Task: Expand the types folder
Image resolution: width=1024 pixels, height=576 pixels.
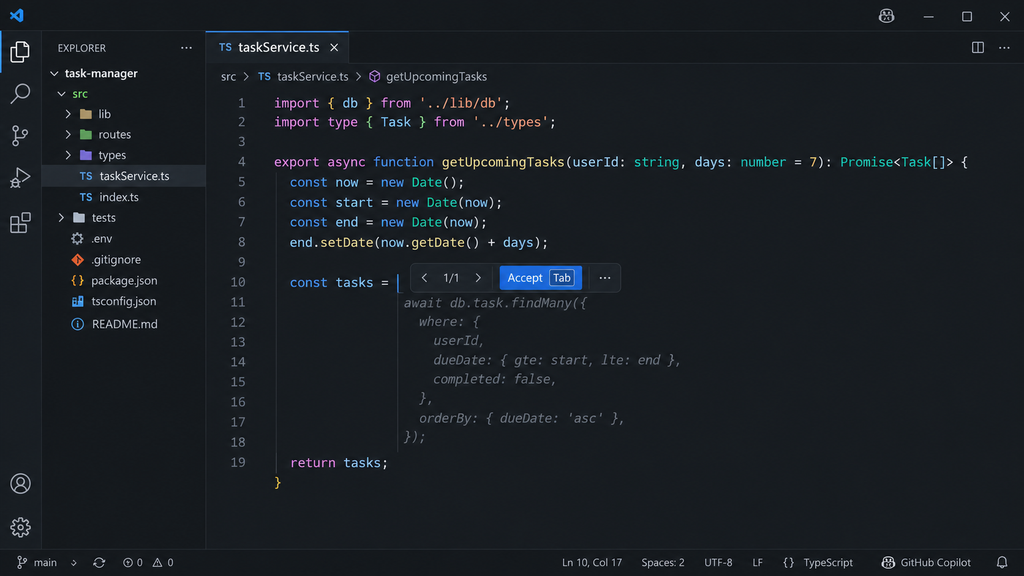Action: click(68, 155)
